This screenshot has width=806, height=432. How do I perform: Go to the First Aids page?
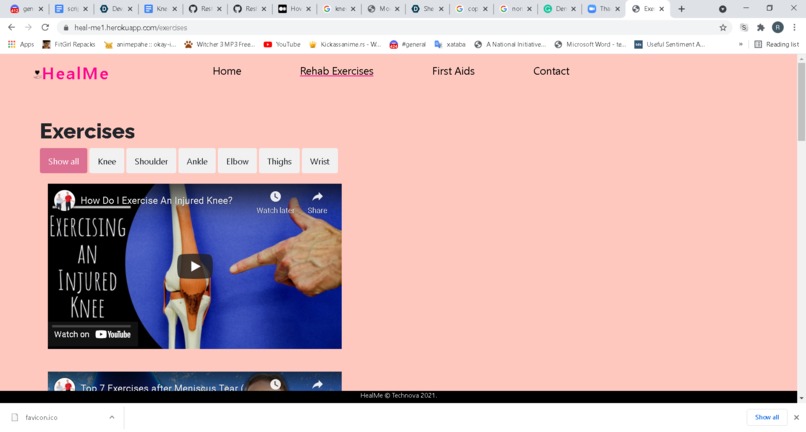pyautogui.click(x=453, y=71)
